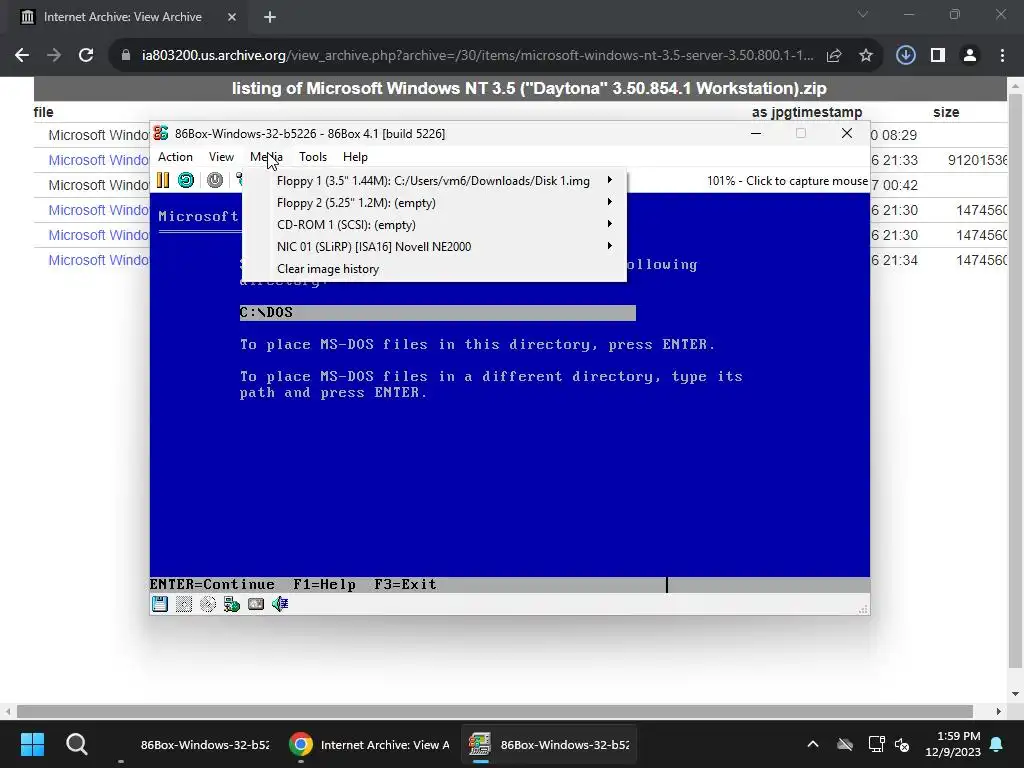
Task: Click the share page icon in address bar
Action: tap(834, 56)
